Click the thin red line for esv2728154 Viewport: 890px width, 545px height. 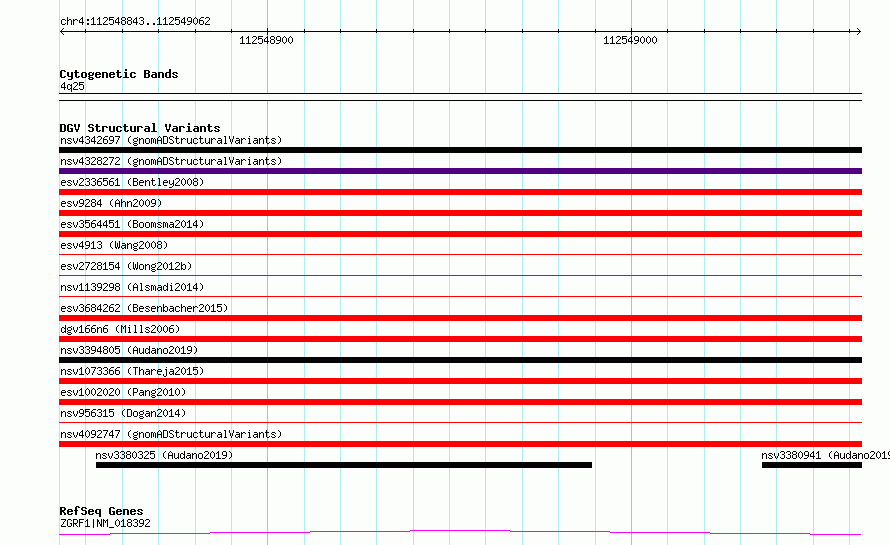point(460,275)
